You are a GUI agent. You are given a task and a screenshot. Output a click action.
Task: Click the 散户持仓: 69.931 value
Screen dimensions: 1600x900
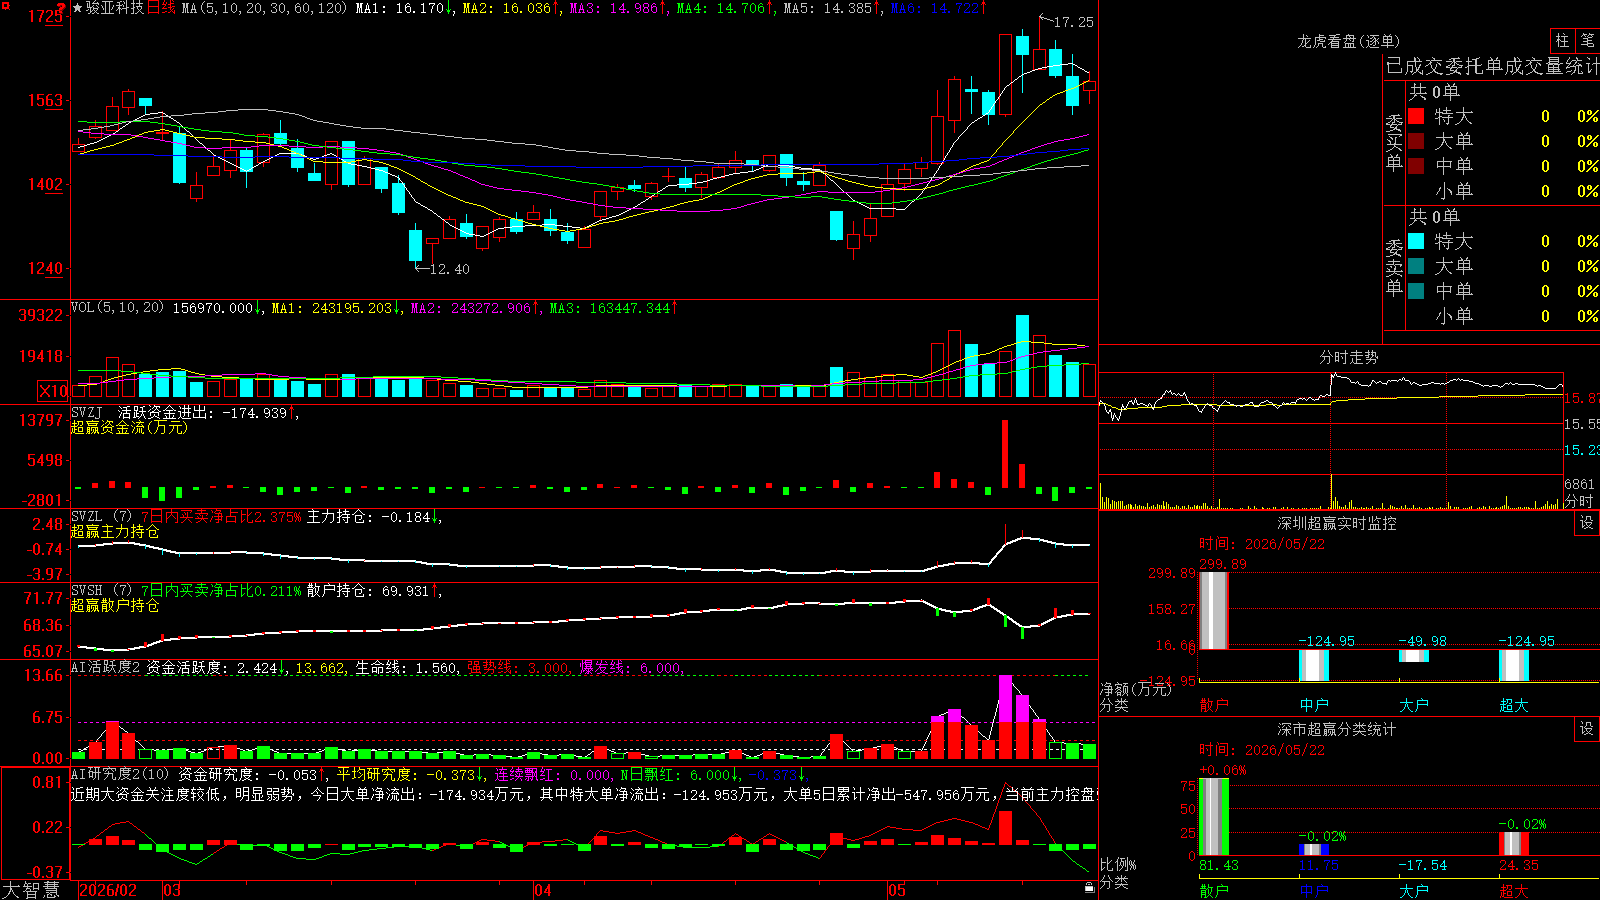click(374, 591)
